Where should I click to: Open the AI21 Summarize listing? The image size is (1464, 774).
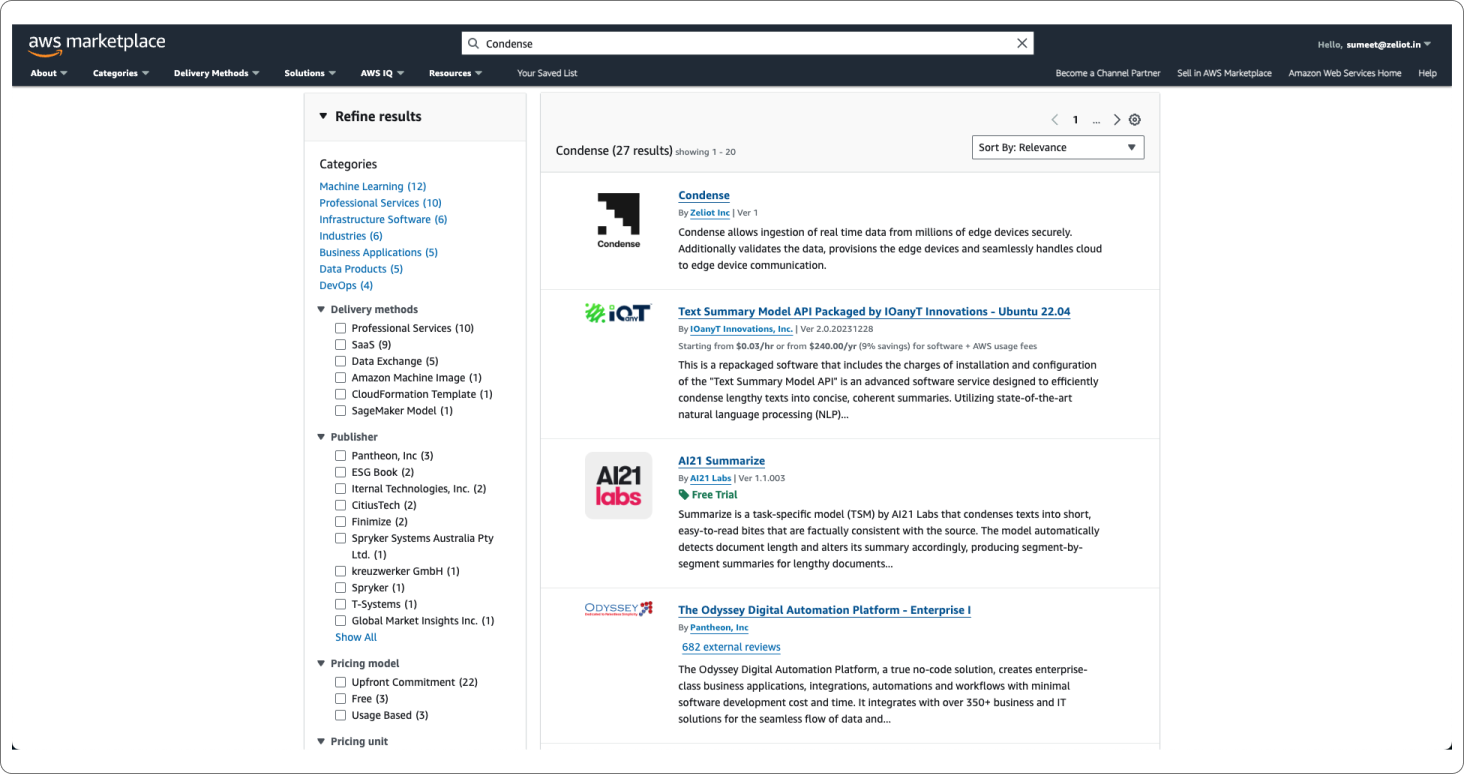721,461
